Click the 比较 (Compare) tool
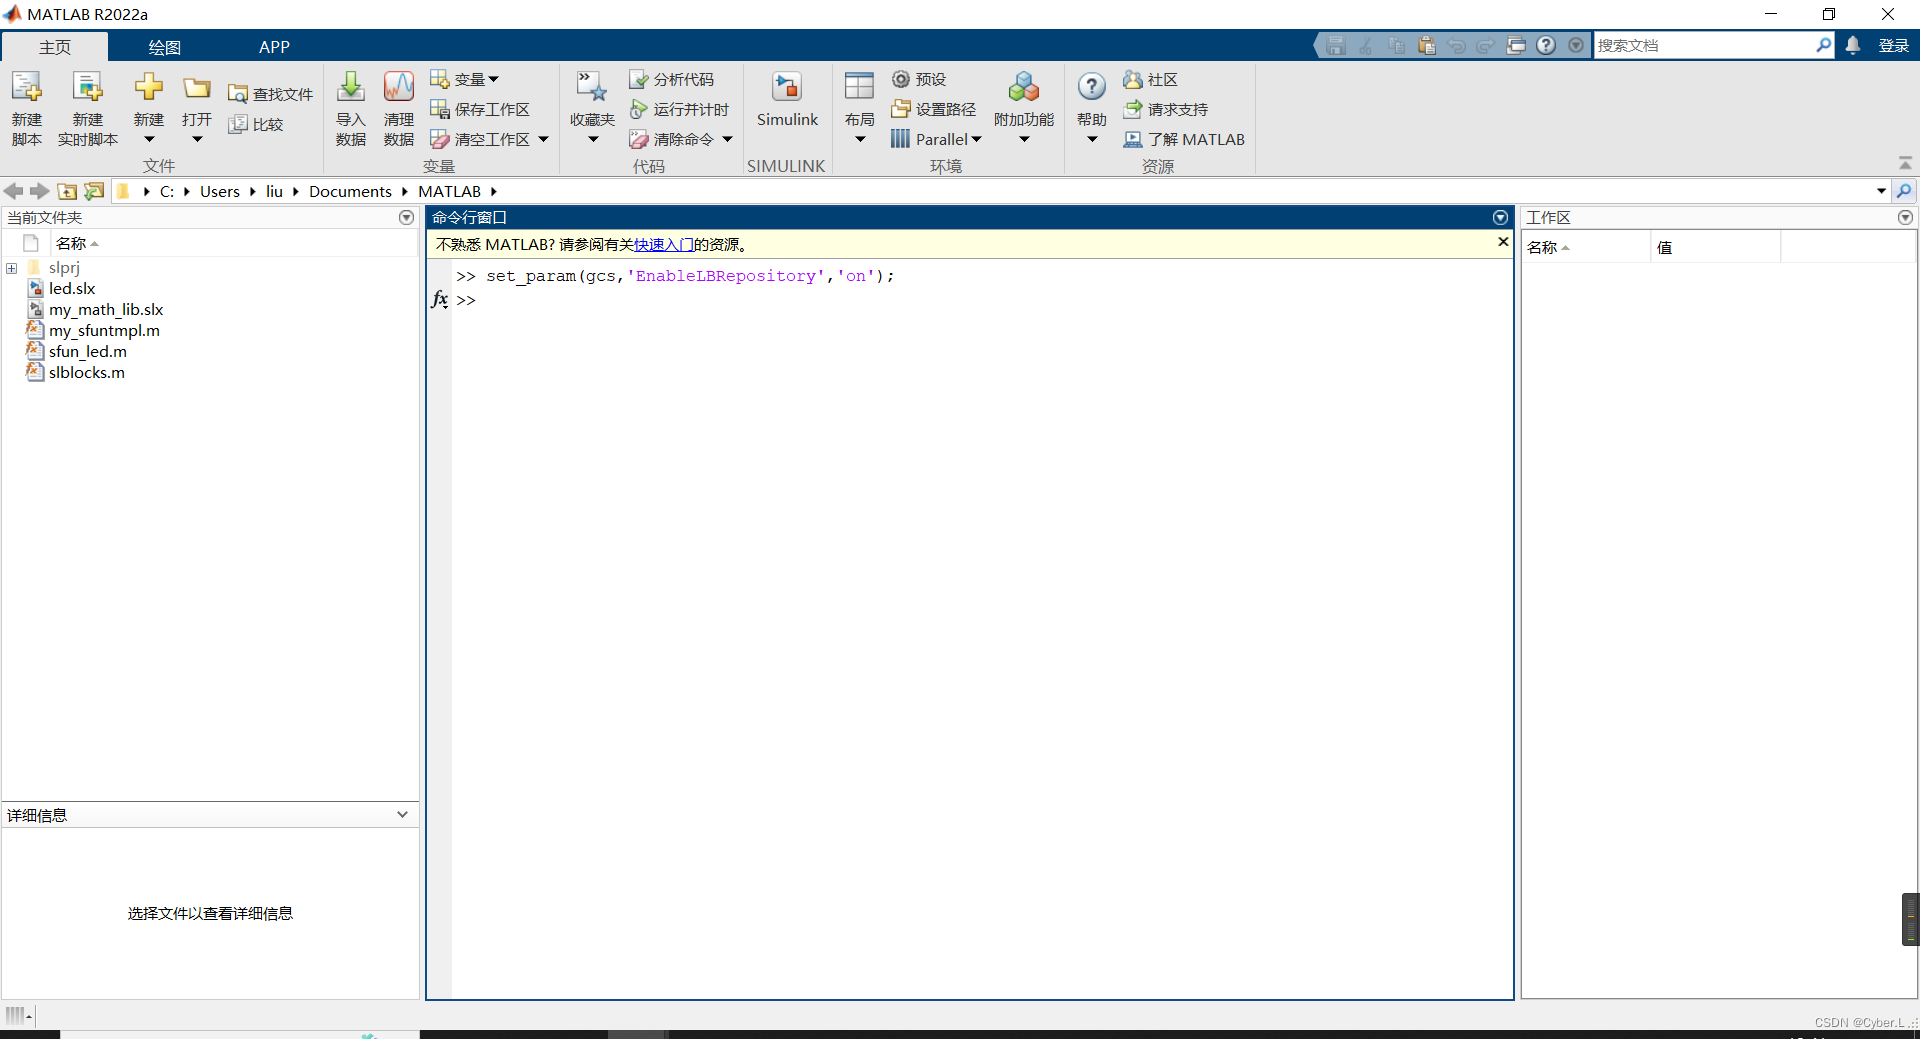Screen dimensions: 1920x1039 (256, 124)
